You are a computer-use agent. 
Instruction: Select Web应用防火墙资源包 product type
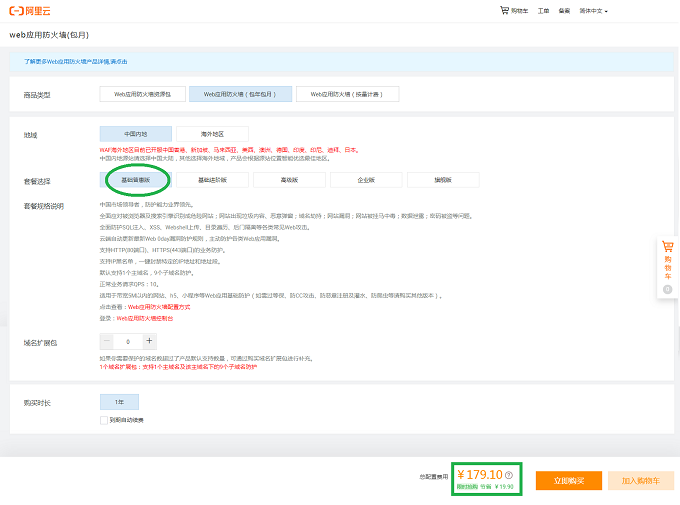(143, 94)
